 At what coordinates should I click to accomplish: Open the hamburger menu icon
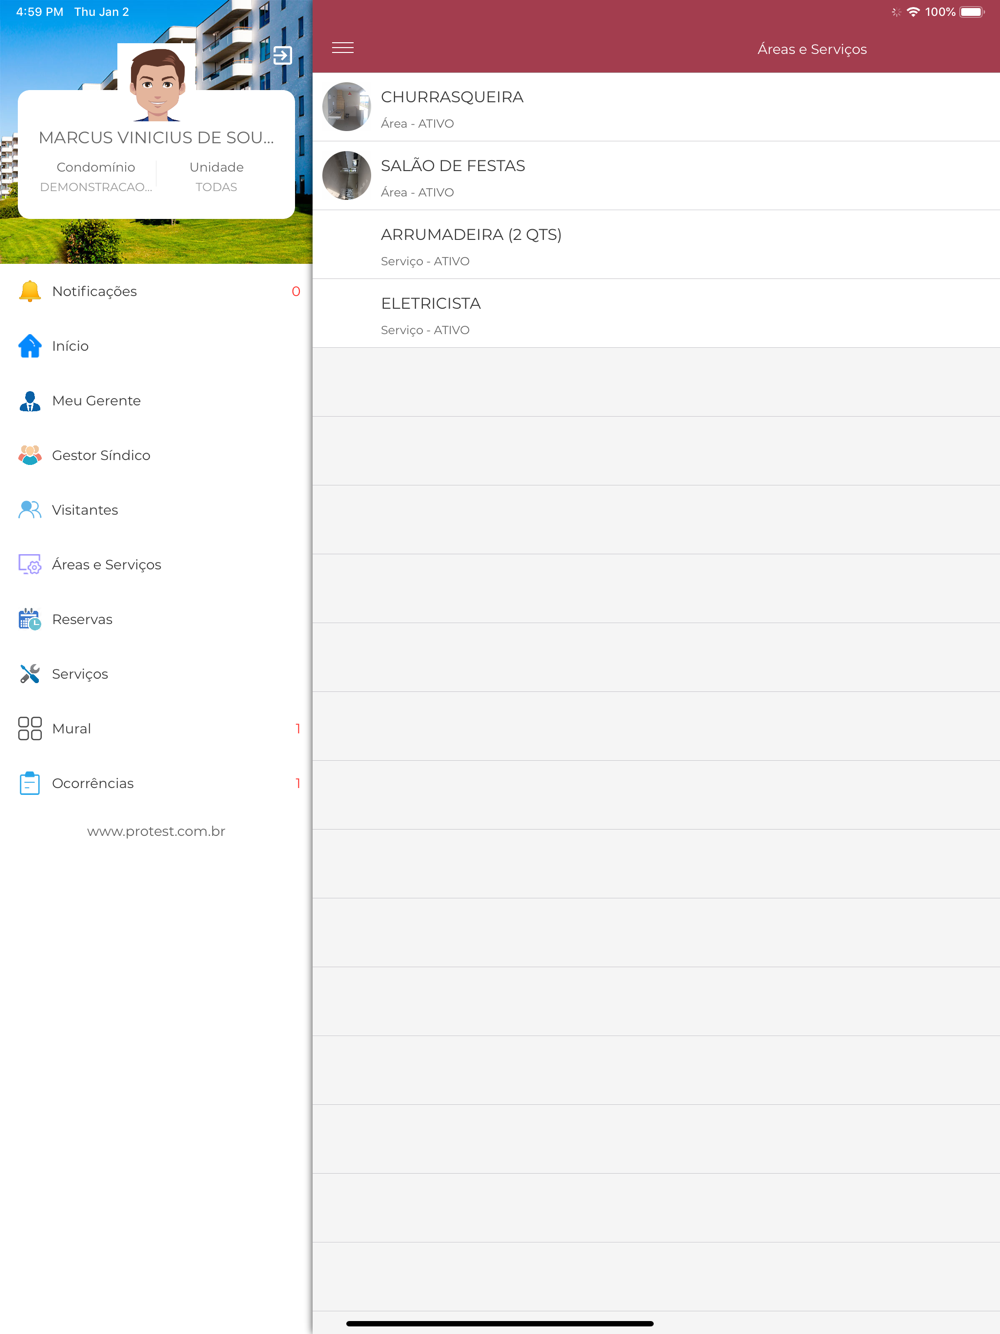[x=343, y=48]
